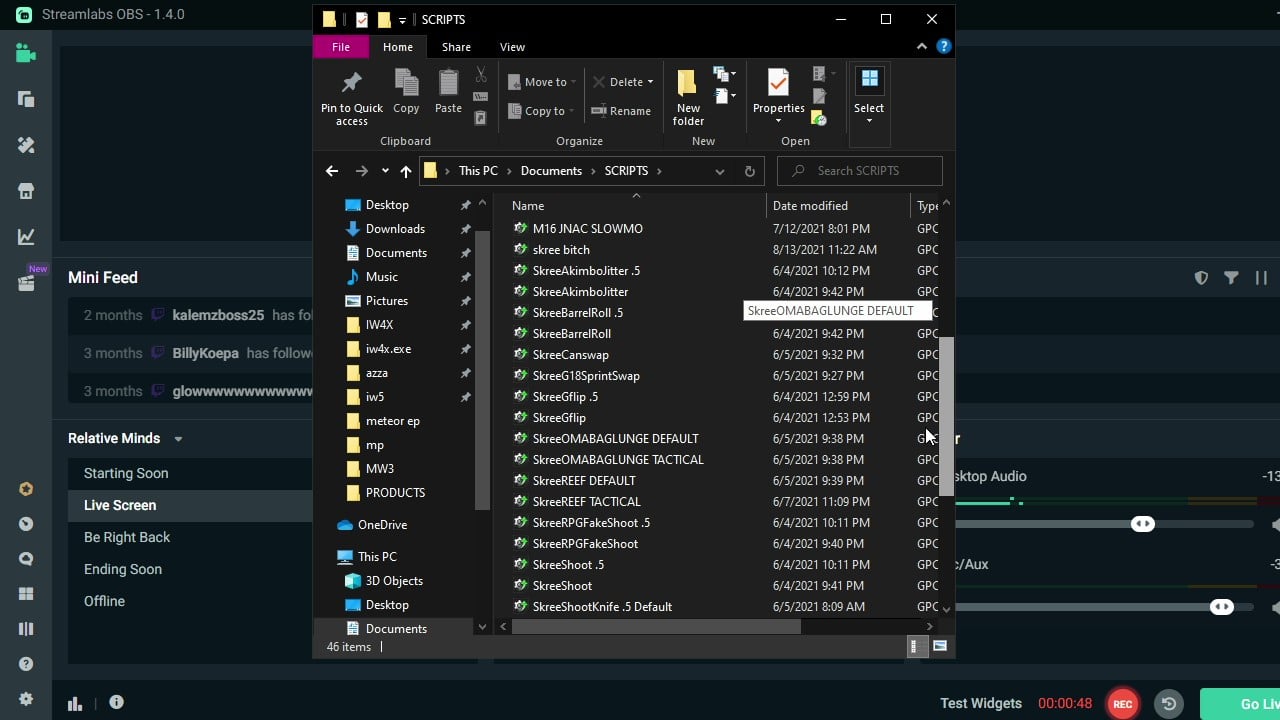
Task: Click the Go Live button
Action: (1240, 704)
